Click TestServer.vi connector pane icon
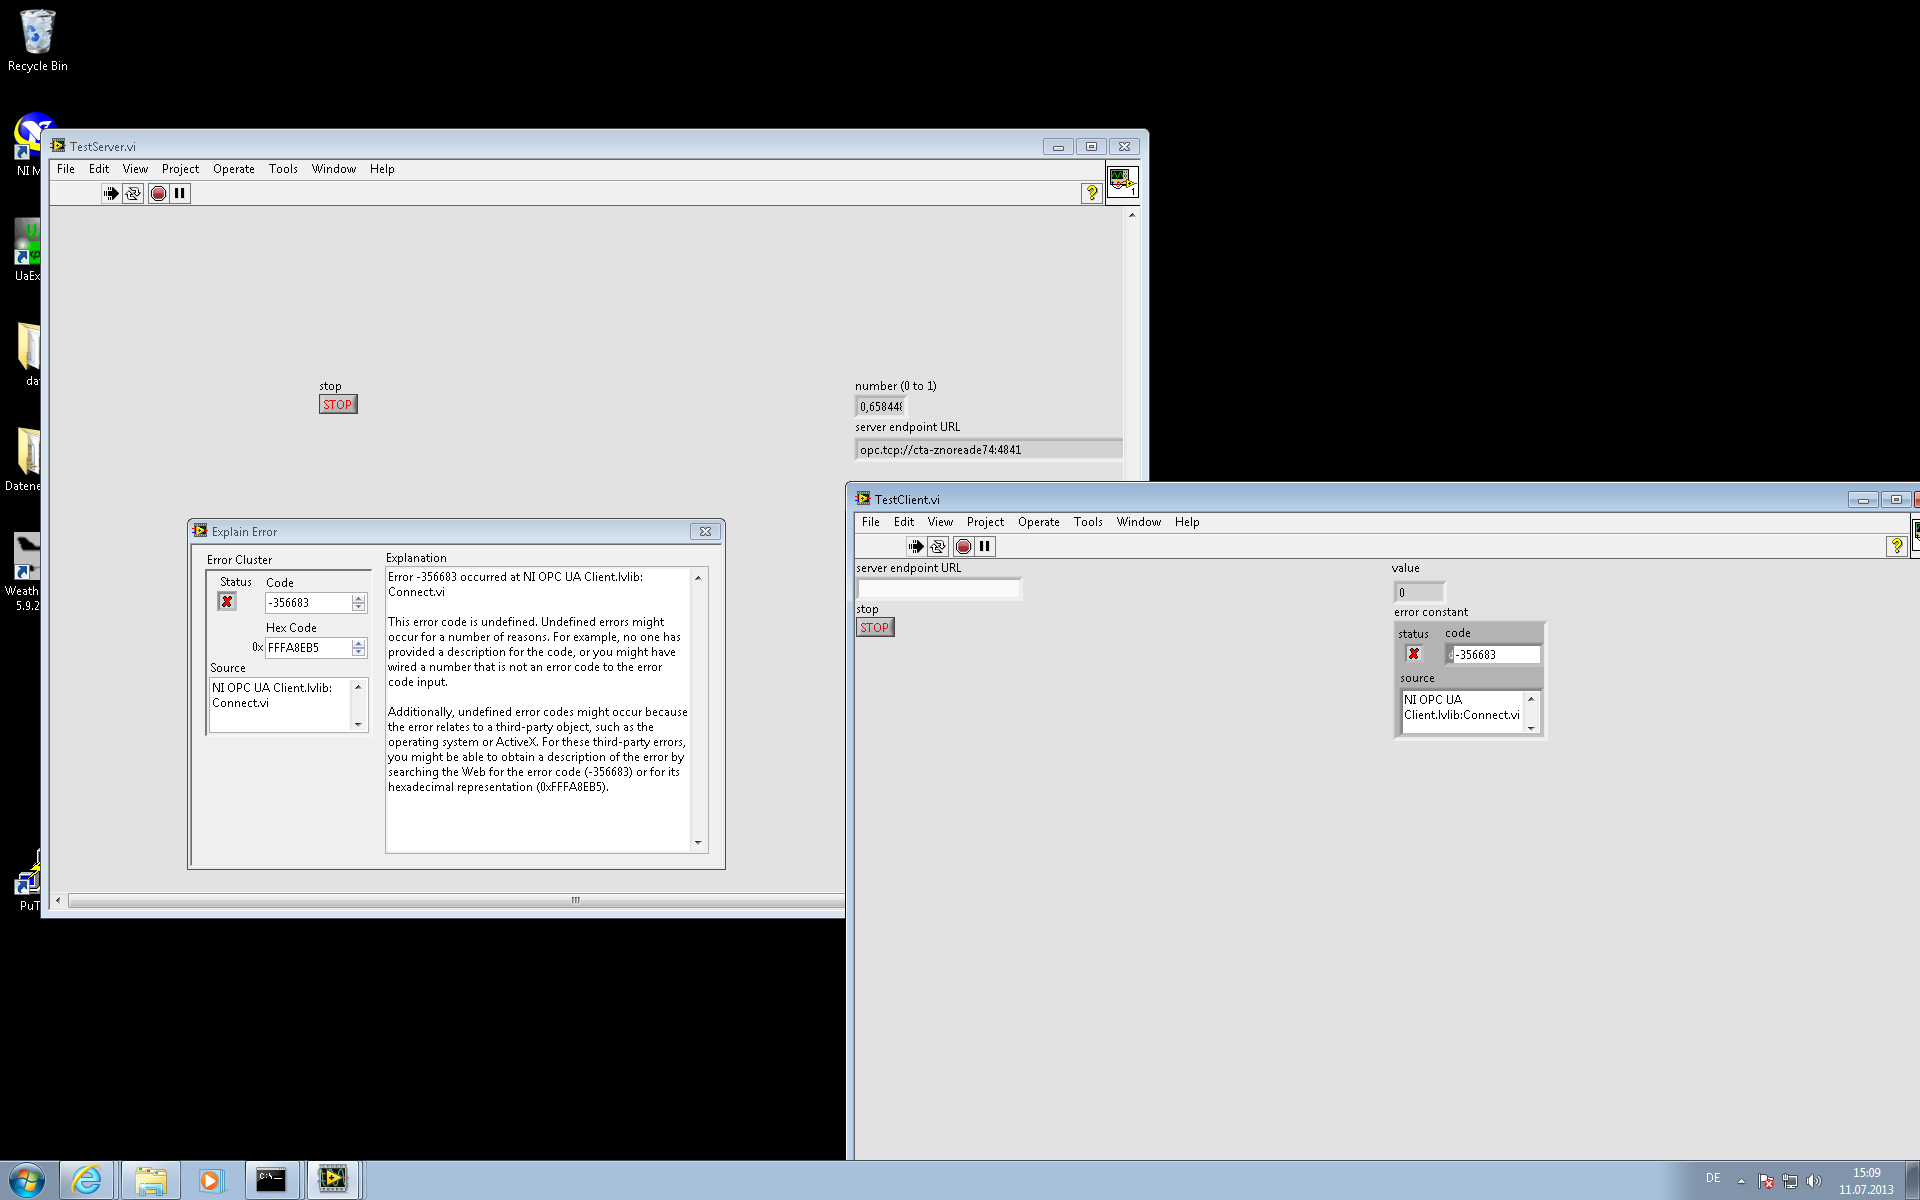The height and width of the screenshot is (1200, 1920). (x=1122, y=182)
